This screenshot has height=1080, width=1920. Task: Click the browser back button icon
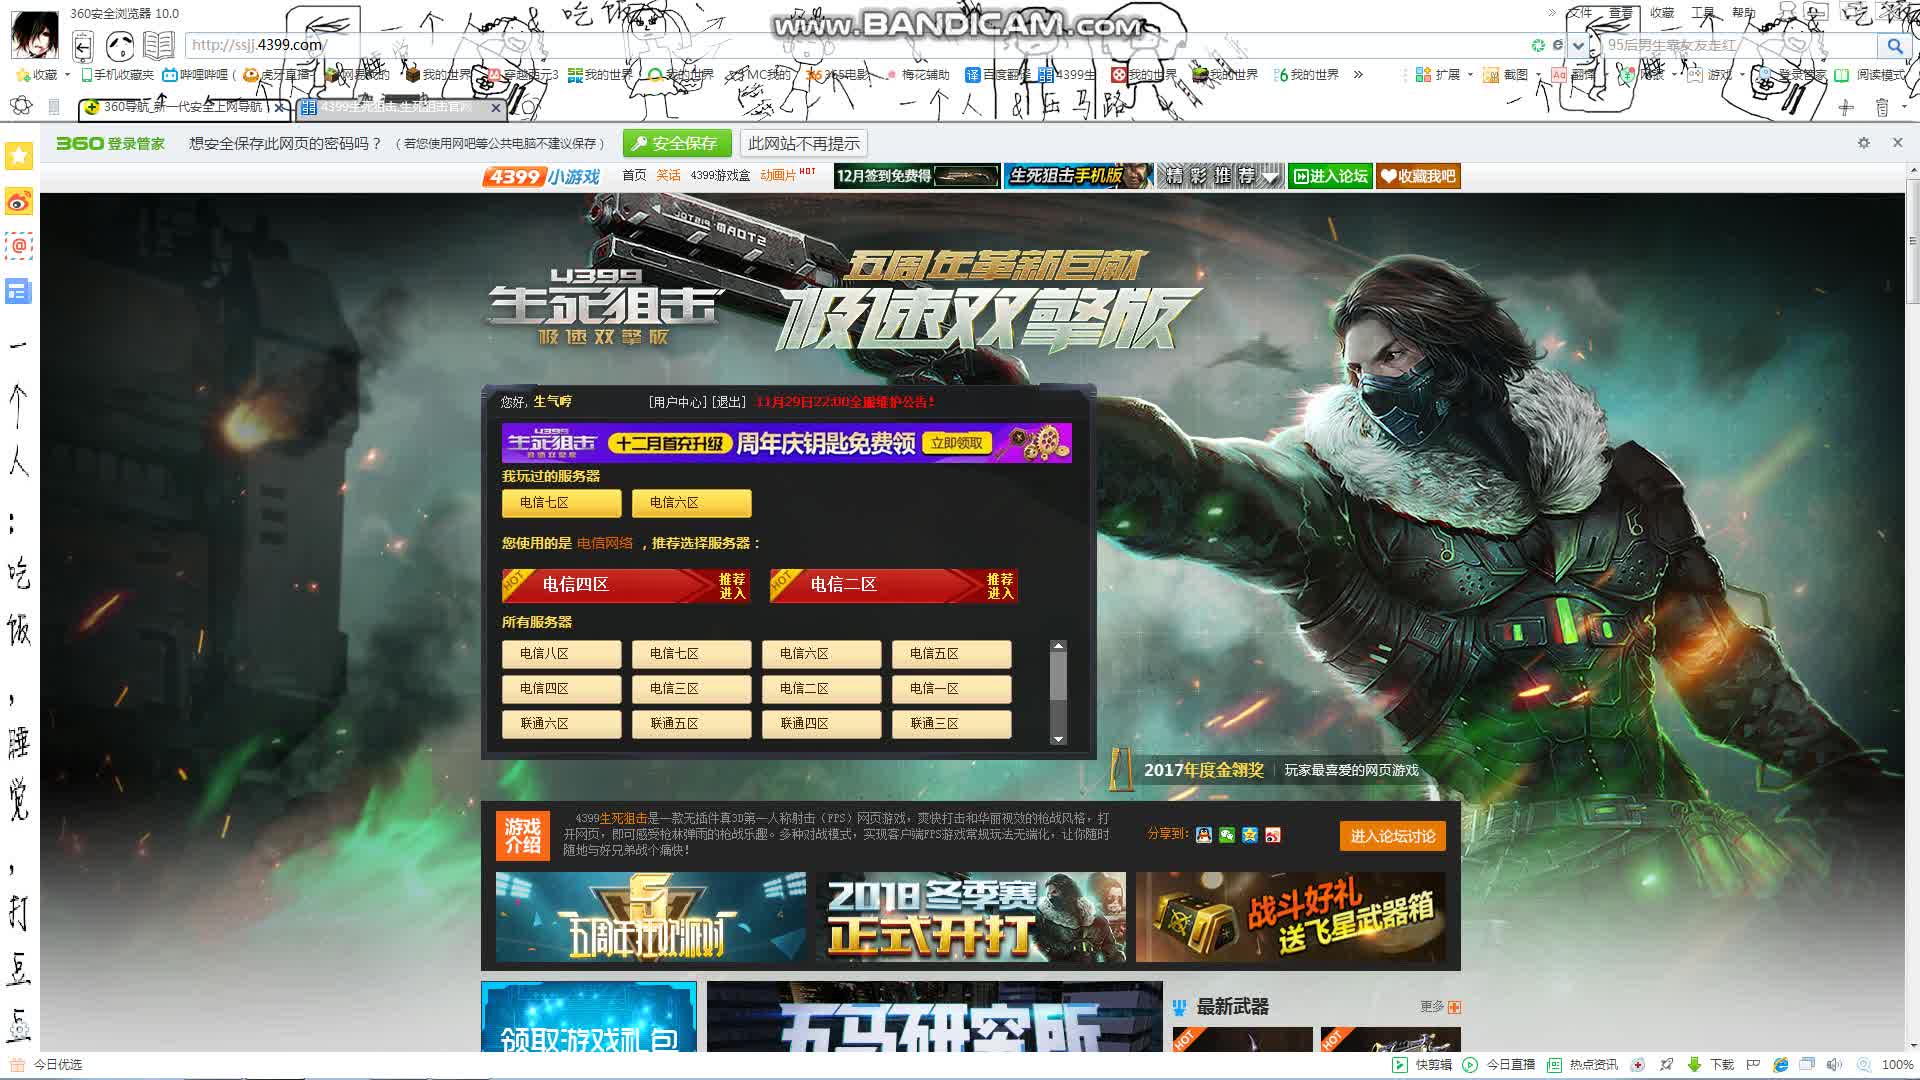coord(83,46)
